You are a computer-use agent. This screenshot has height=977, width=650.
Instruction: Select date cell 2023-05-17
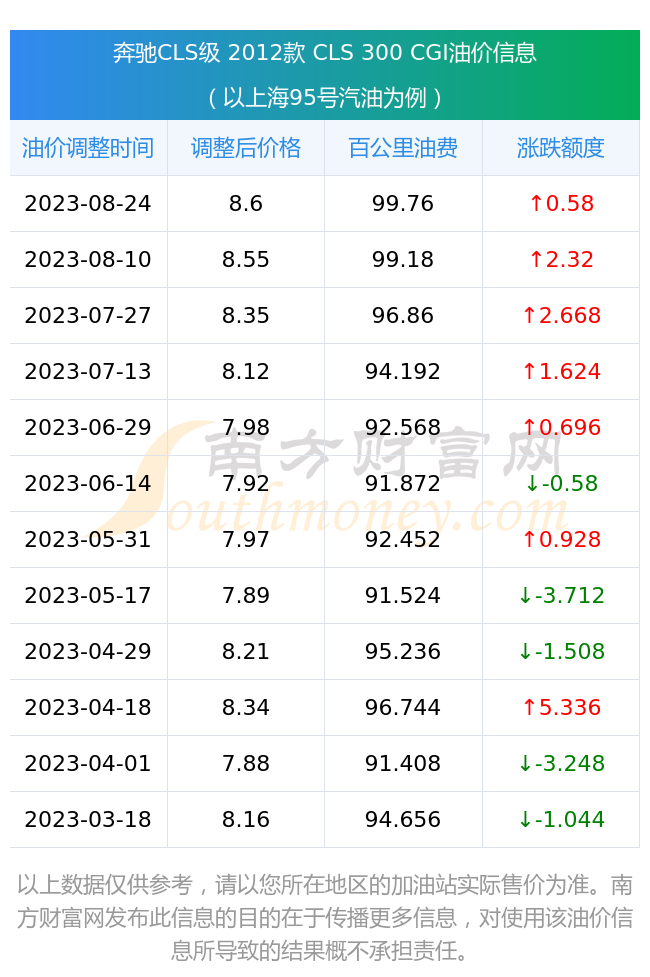[88, 596]
